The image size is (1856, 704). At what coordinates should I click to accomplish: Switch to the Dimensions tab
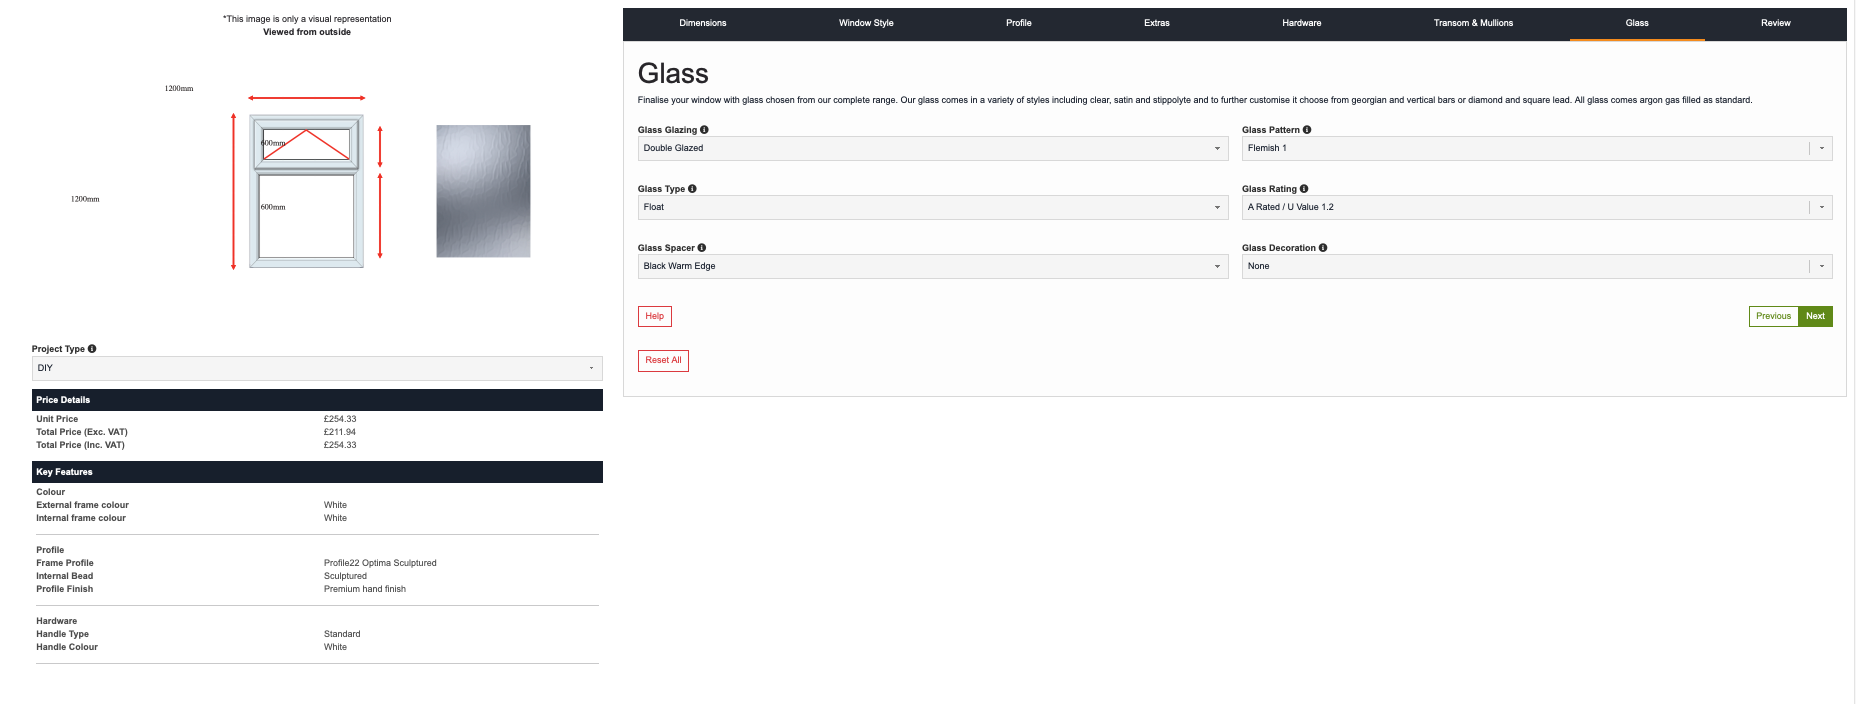(703, 23)
